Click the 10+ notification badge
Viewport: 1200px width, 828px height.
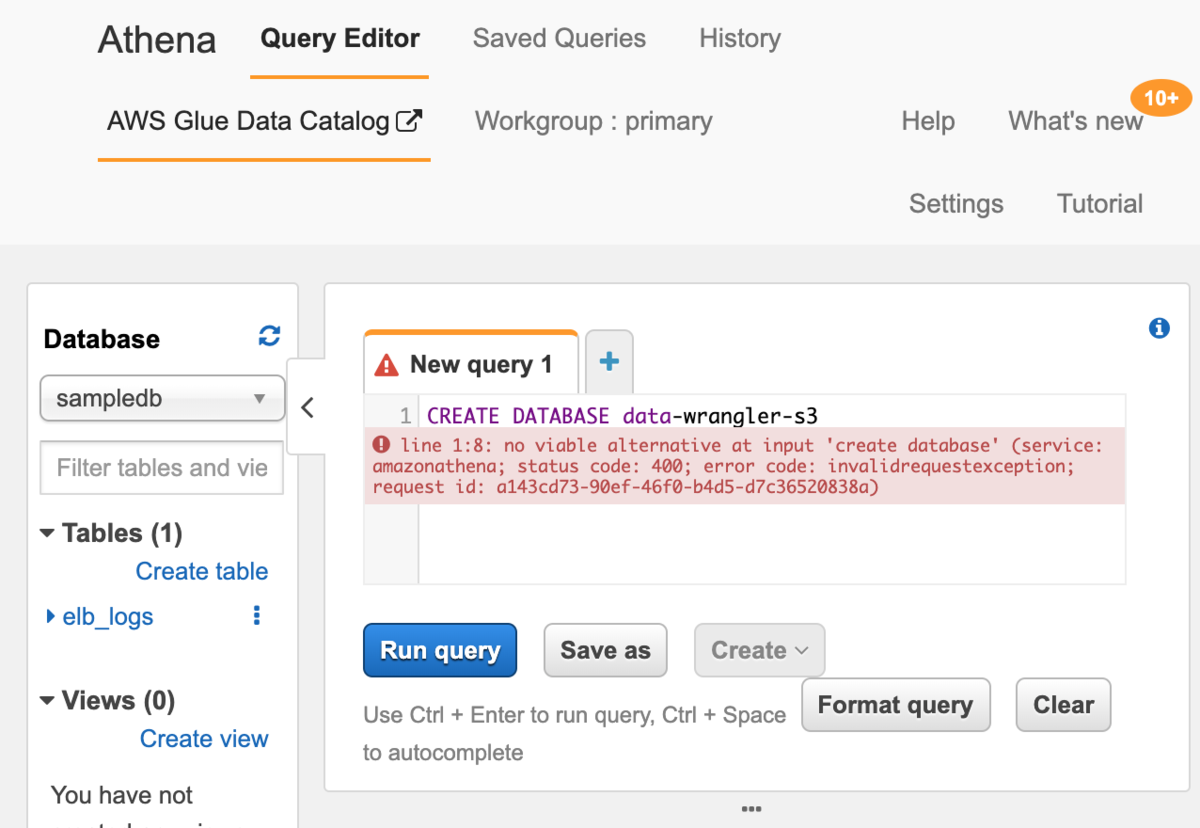(x=1161, y=98)
